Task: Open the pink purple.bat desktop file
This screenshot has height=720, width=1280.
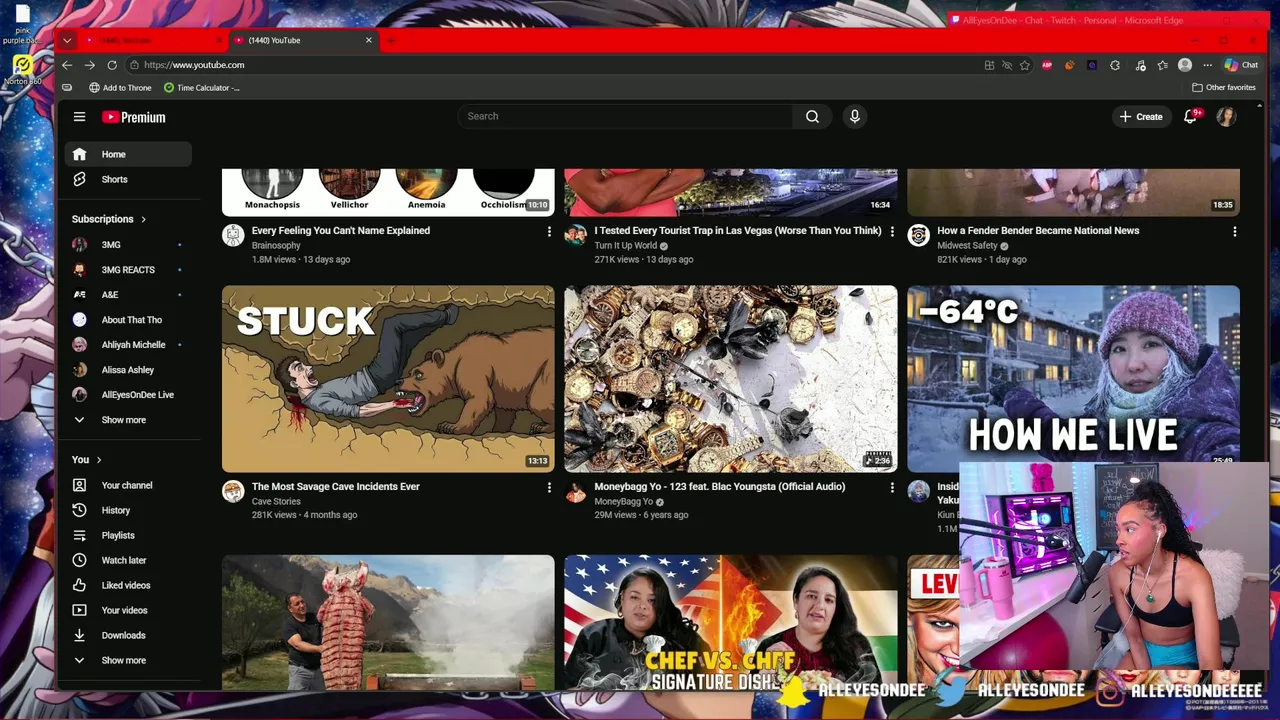Action: point(22,25)
